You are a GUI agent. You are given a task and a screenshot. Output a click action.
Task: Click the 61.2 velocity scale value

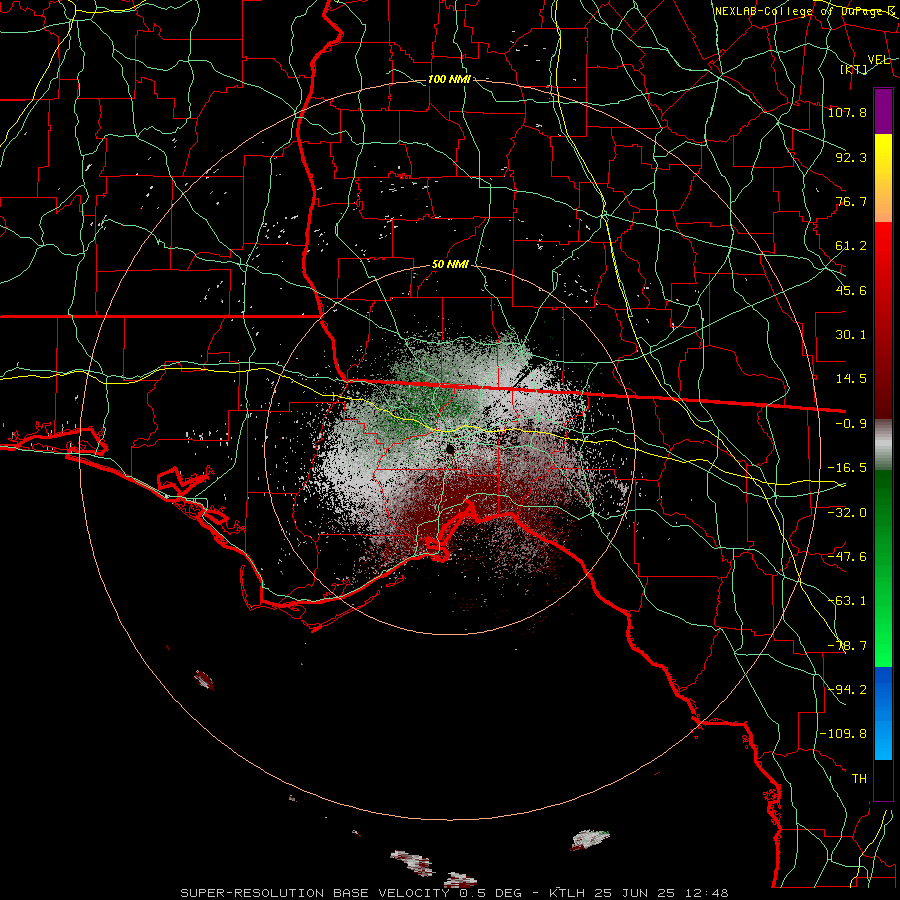coord(851,246)
